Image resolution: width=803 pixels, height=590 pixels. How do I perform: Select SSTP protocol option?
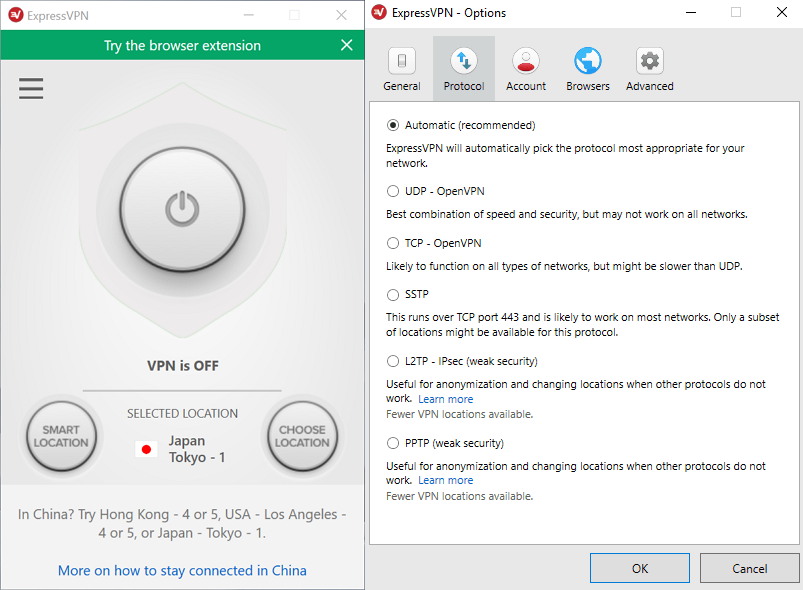[408, 294]
